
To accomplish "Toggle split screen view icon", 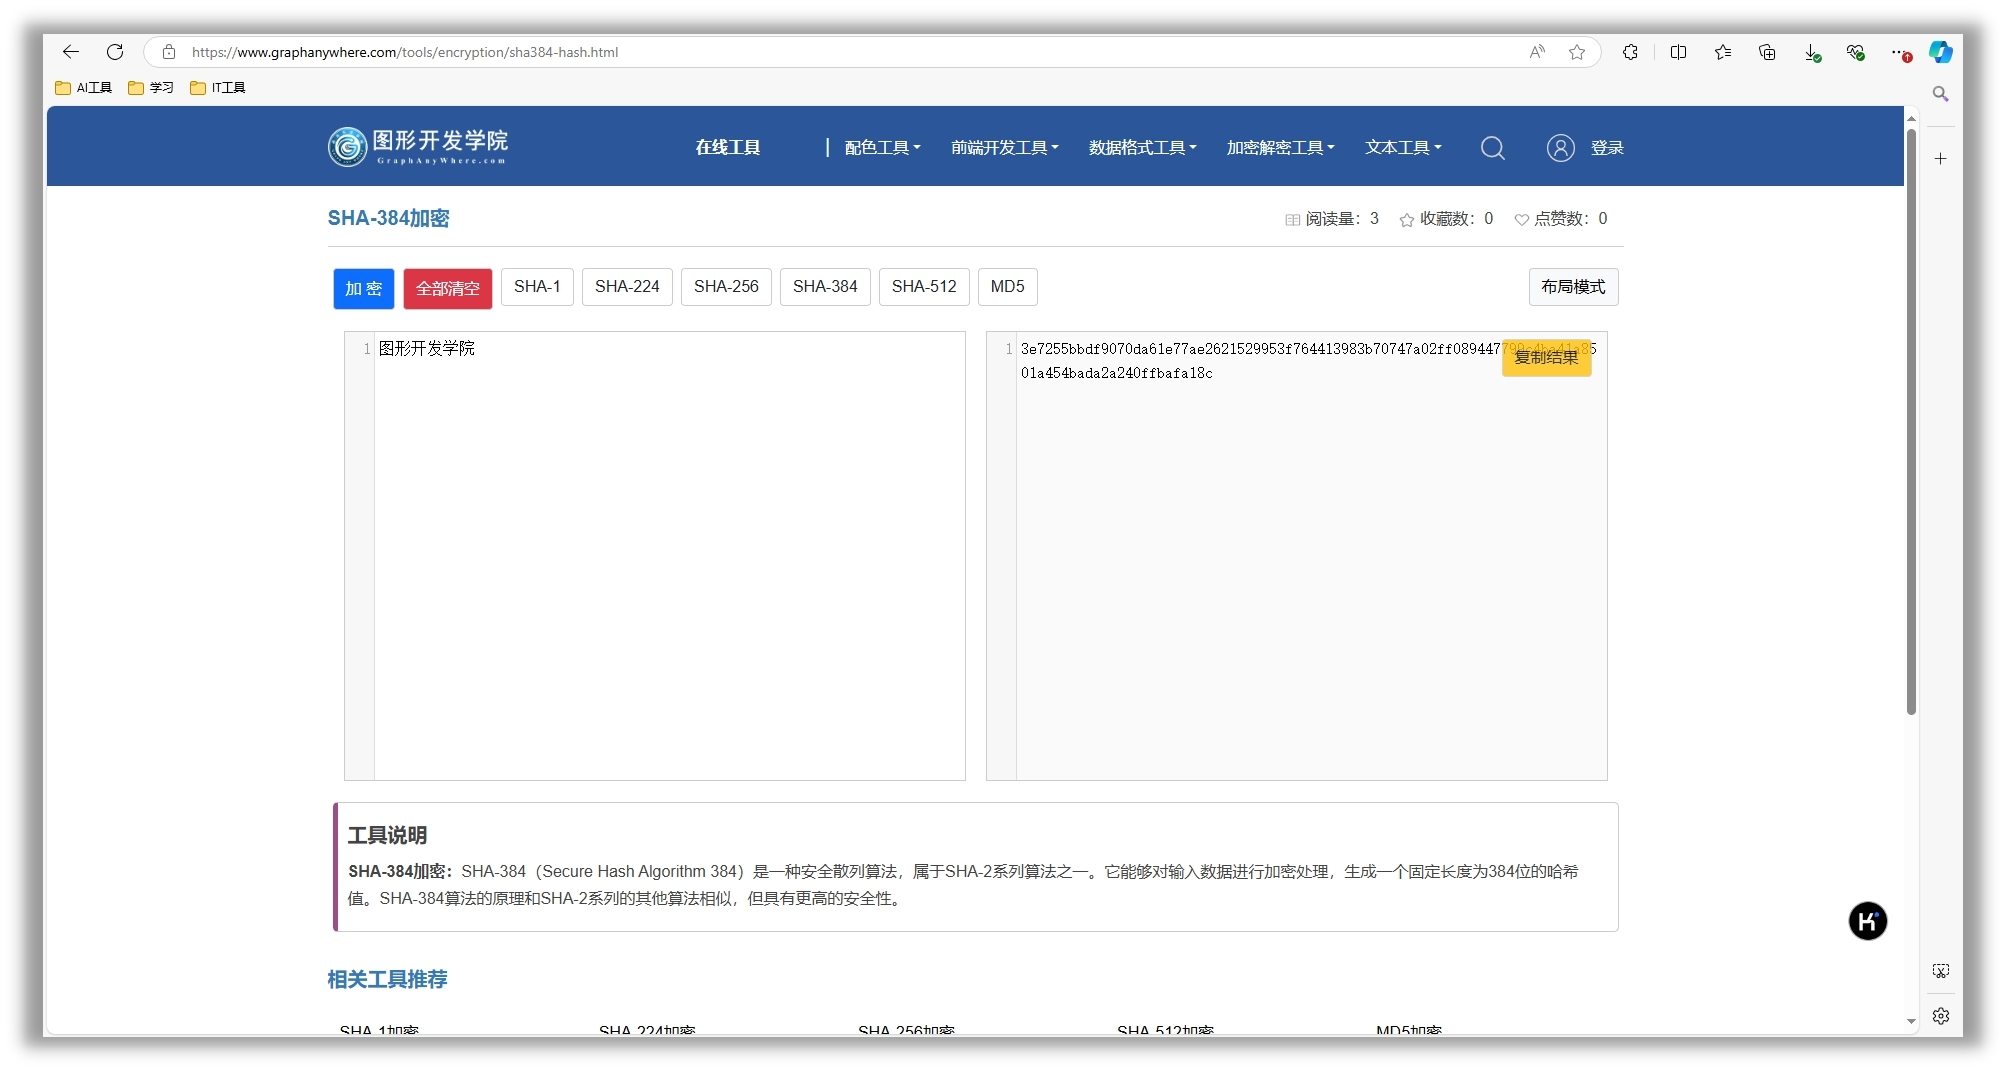I will pos(1679,52).
